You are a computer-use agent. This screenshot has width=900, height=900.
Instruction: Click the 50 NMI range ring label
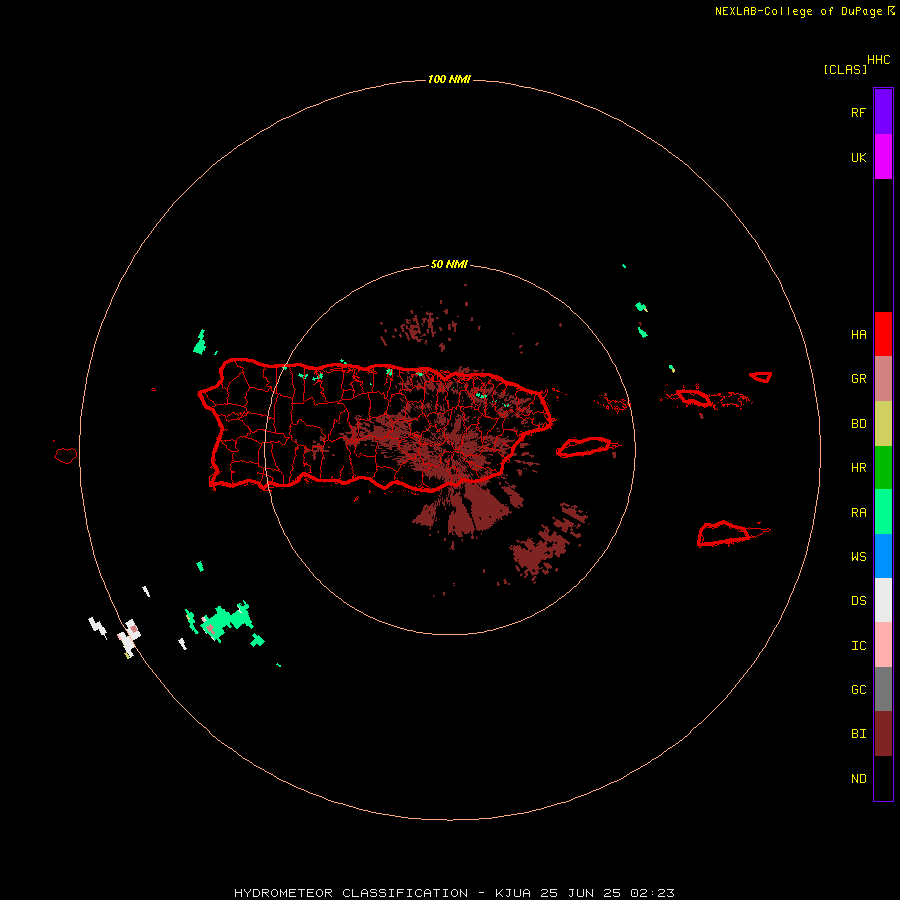coord(449,264)
